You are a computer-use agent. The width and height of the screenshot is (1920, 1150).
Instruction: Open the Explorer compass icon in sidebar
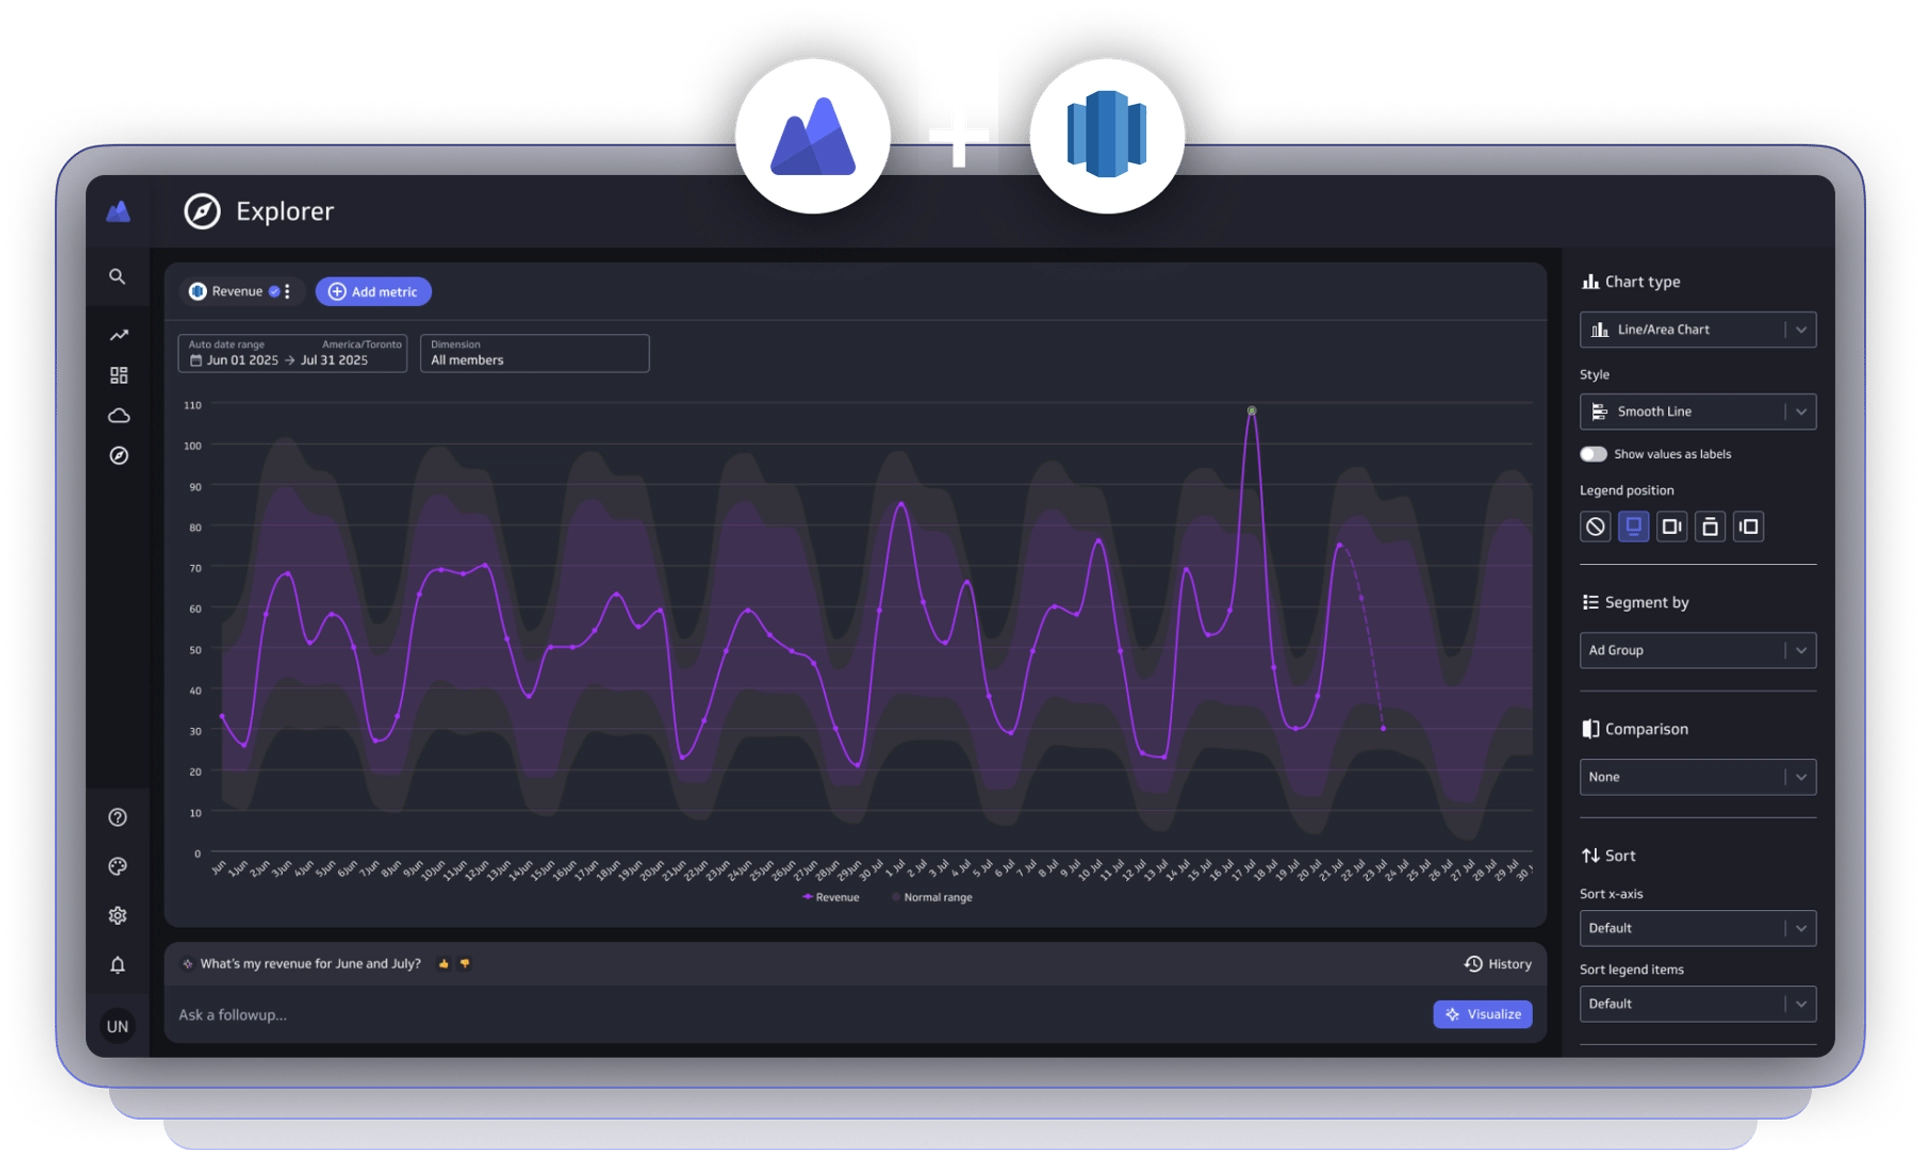pyautogui.click(x=118, y=456)
